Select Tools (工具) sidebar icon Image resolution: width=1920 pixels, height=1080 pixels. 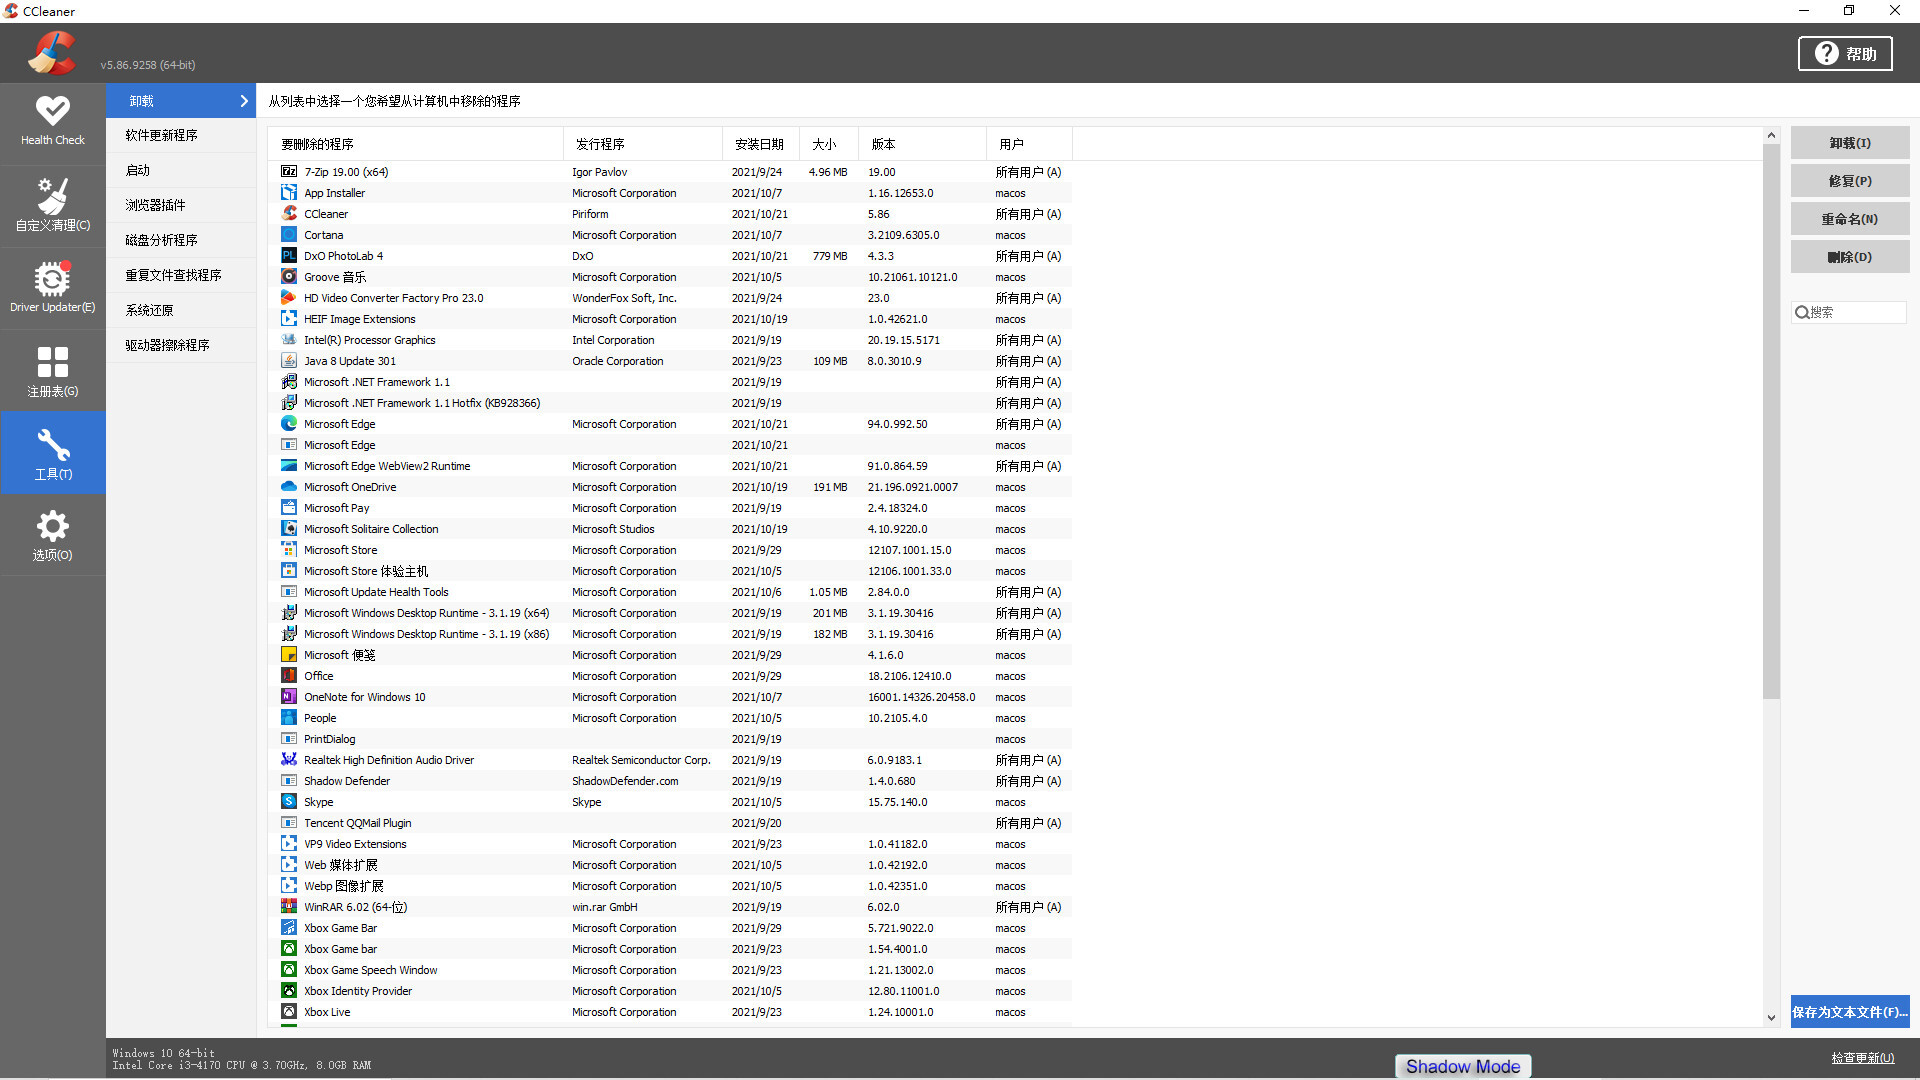click(53, 453)
